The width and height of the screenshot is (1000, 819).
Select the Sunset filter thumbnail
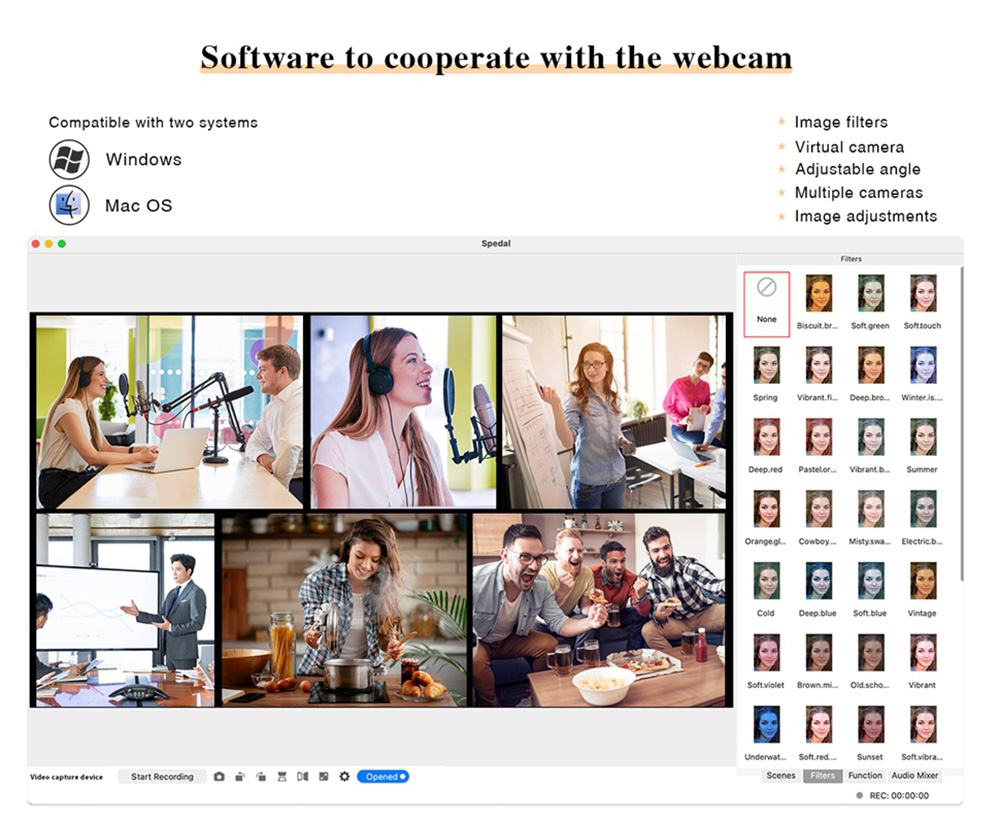pos(870,725)
